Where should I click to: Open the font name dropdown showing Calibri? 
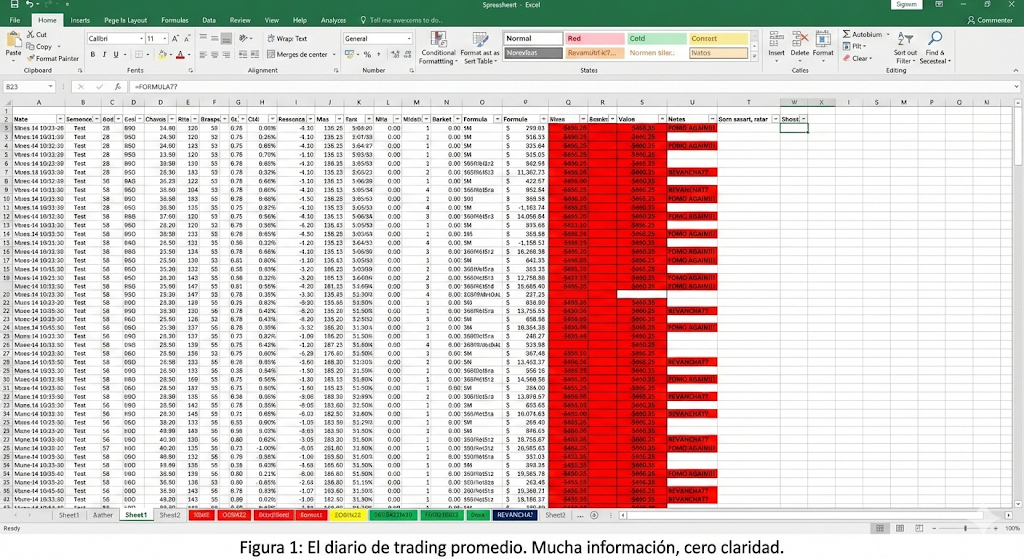(113, 39)
